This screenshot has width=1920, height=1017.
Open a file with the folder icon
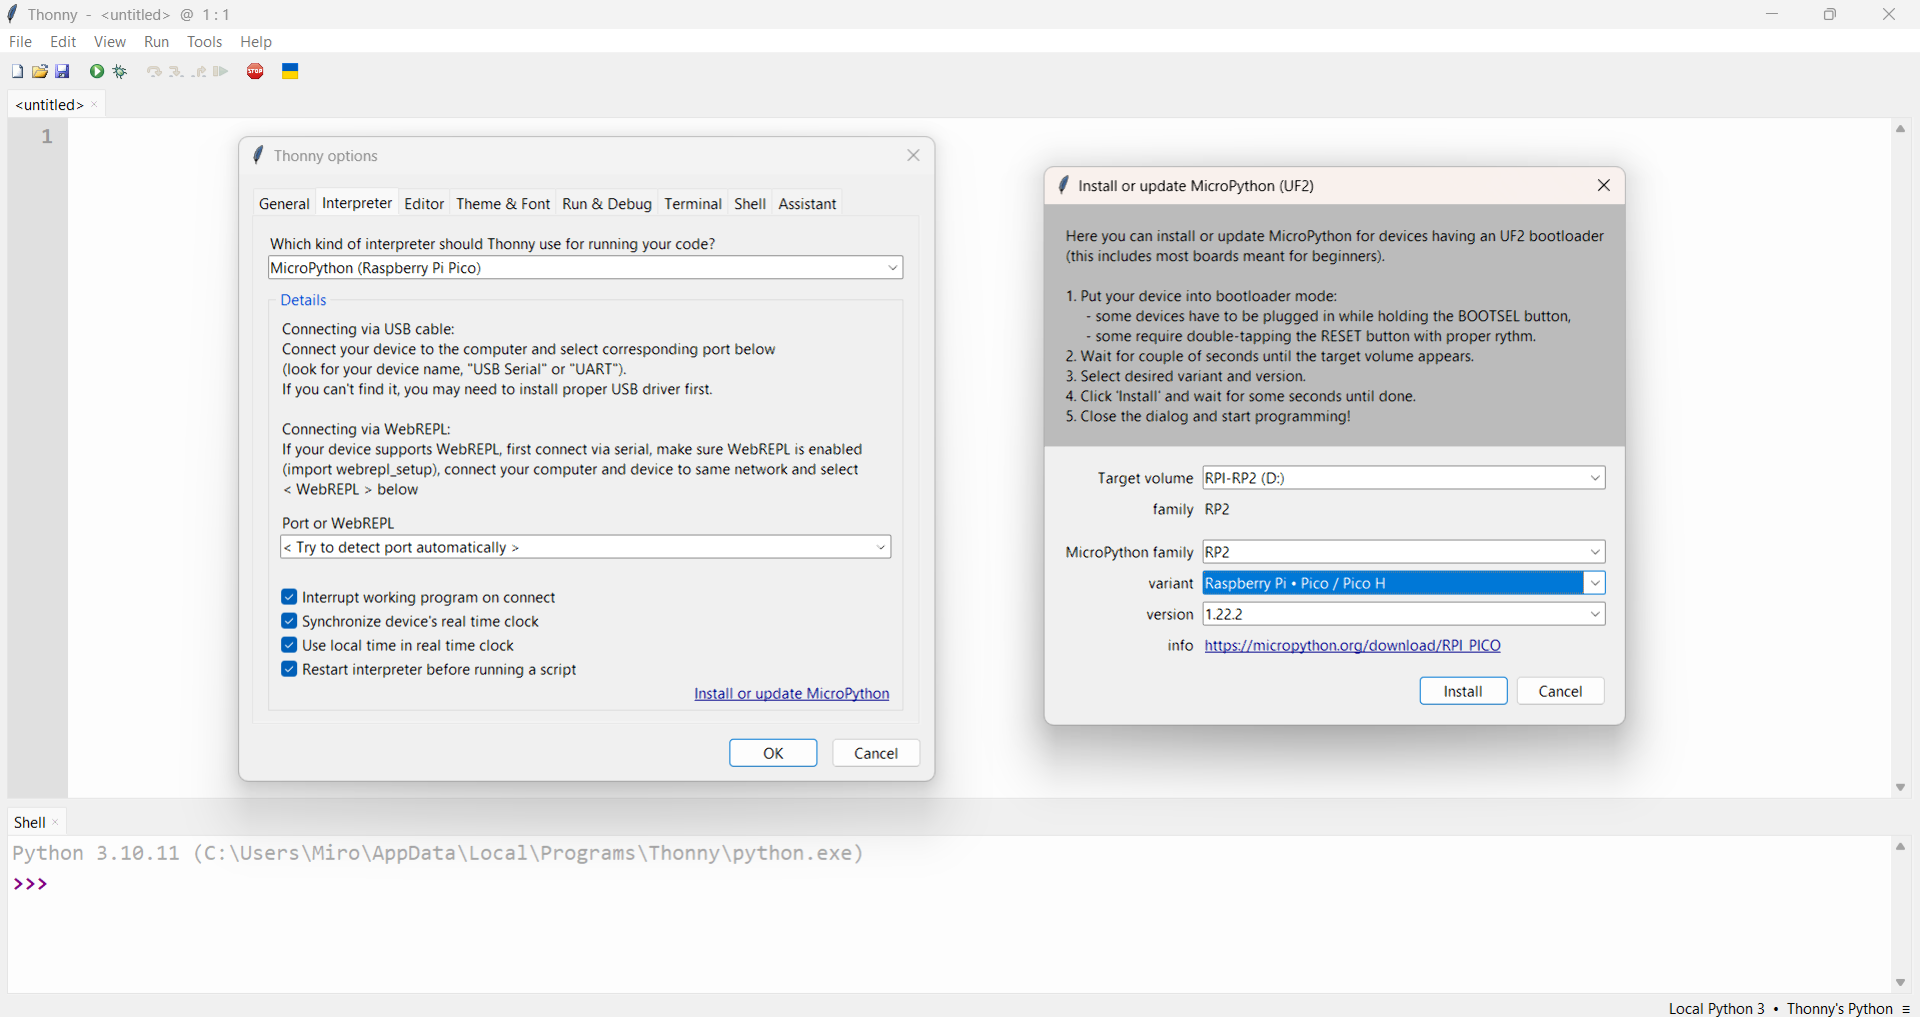click(x=40, y=72)
